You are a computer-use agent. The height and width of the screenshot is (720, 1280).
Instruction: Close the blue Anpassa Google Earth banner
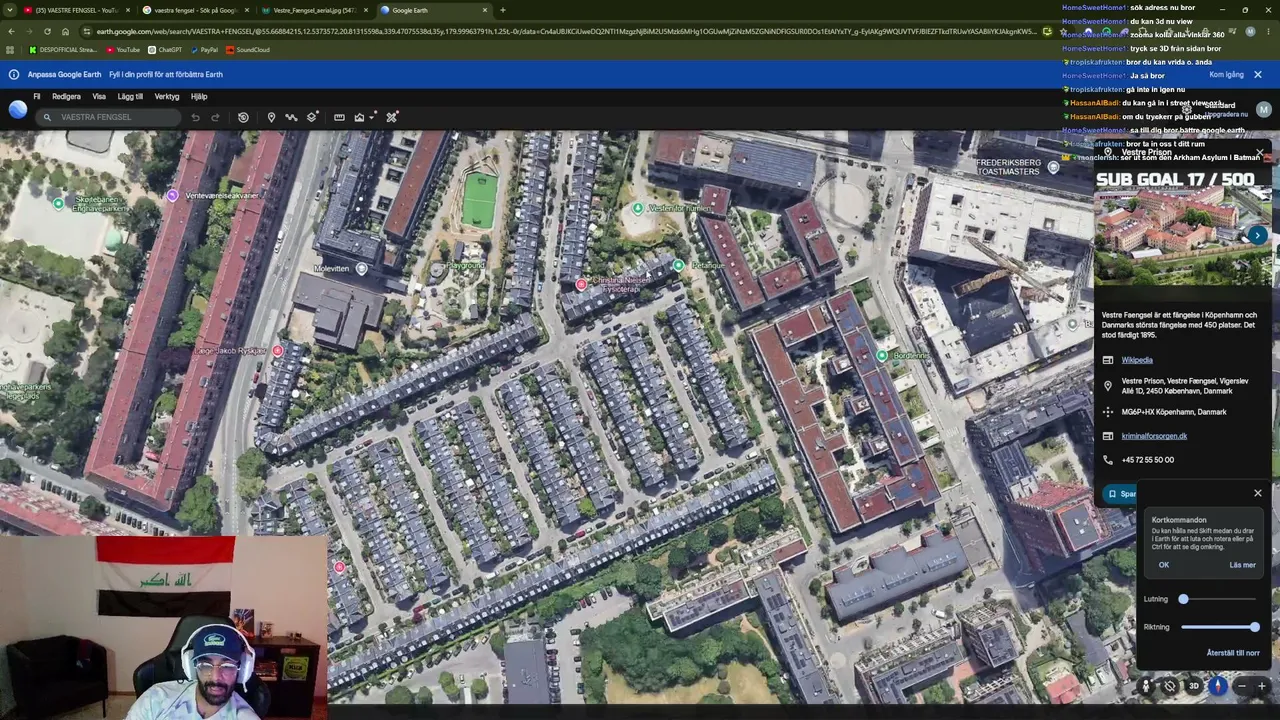pos(1258,75)
